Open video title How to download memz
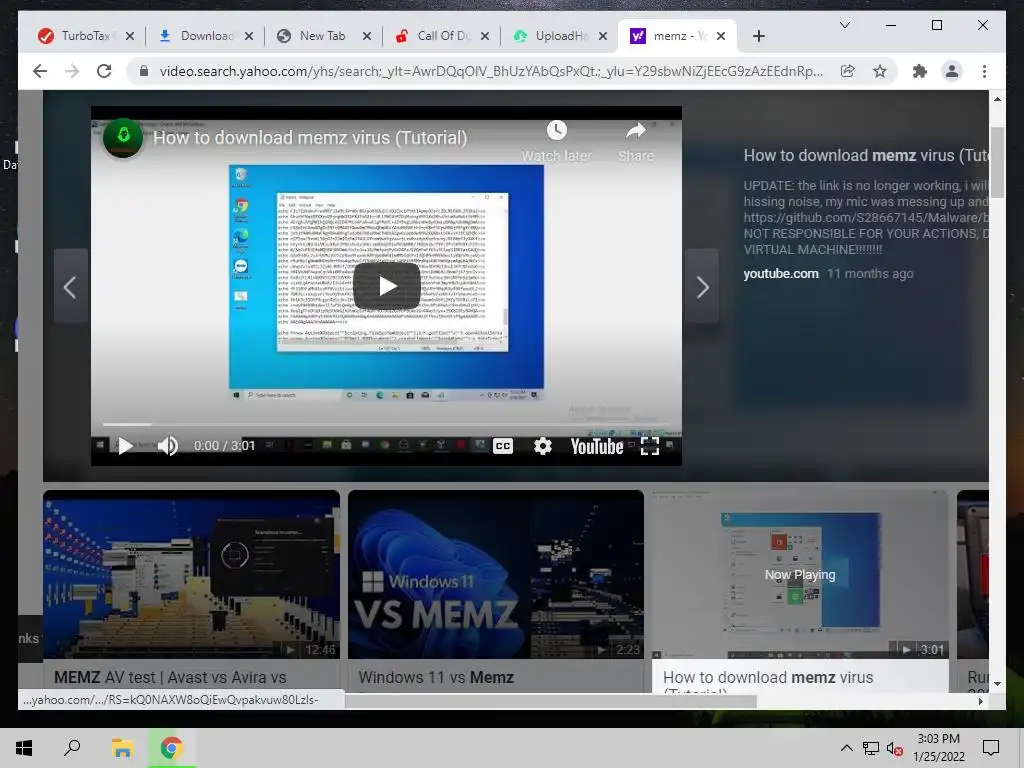 click(x=310, y=138)
